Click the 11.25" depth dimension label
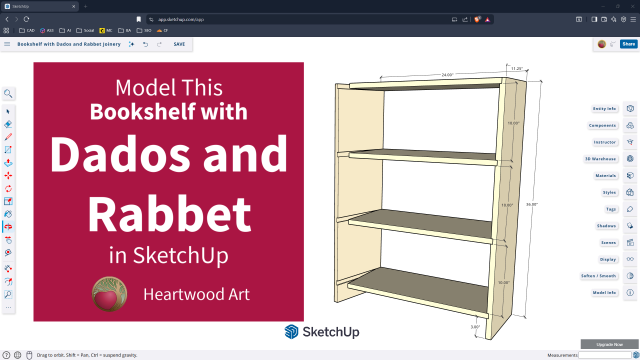The width and height of the screenshot is (640, 360). 517,69
